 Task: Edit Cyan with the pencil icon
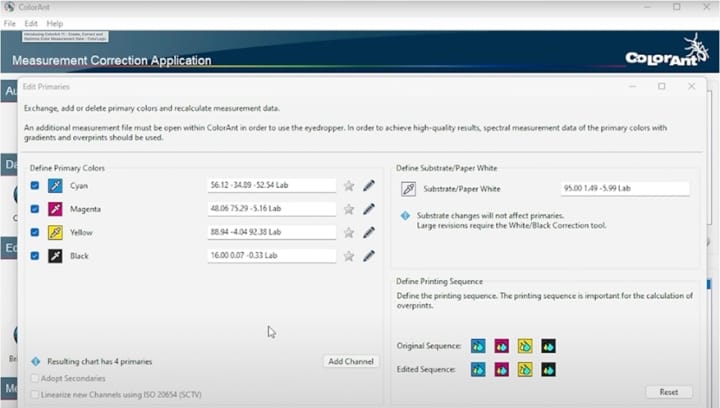369,185
